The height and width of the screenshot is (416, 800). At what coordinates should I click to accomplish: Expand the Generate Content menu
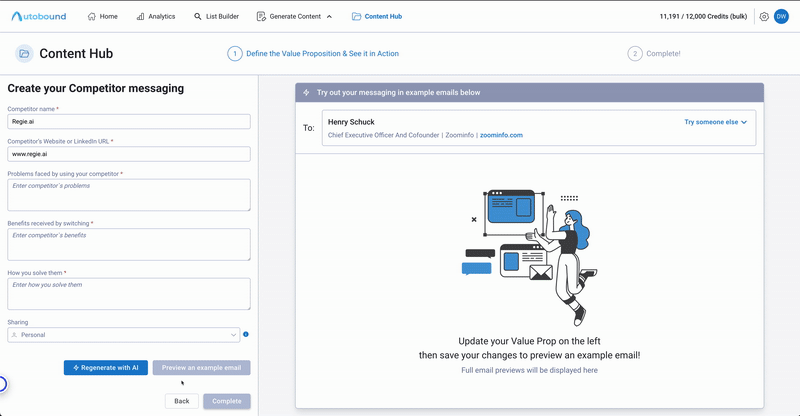[294, 16]
